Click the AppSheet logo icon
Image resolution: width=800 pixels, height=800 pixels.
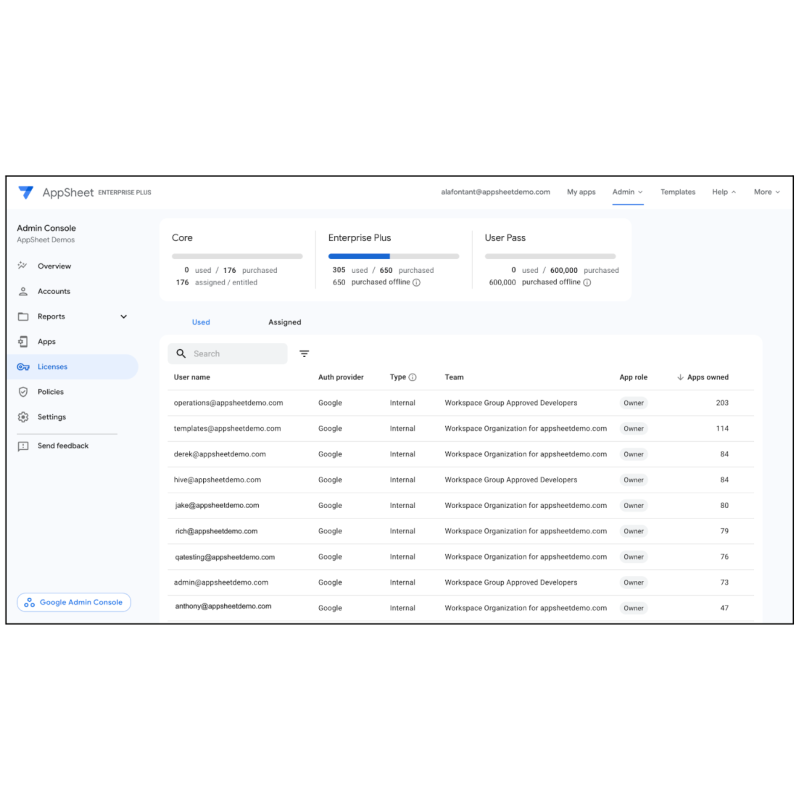(26, 192)
